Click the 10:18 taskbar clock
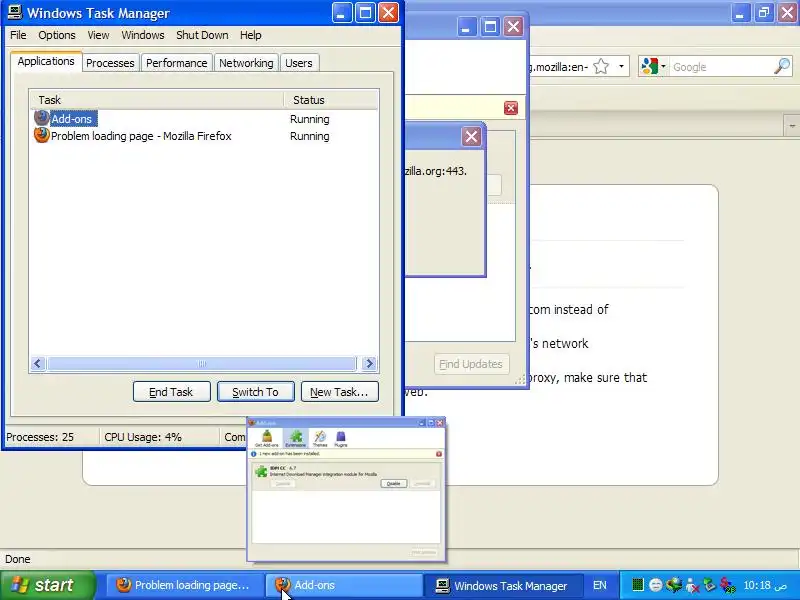The width and height of the screenshot is (800, 600). (765, 585)
